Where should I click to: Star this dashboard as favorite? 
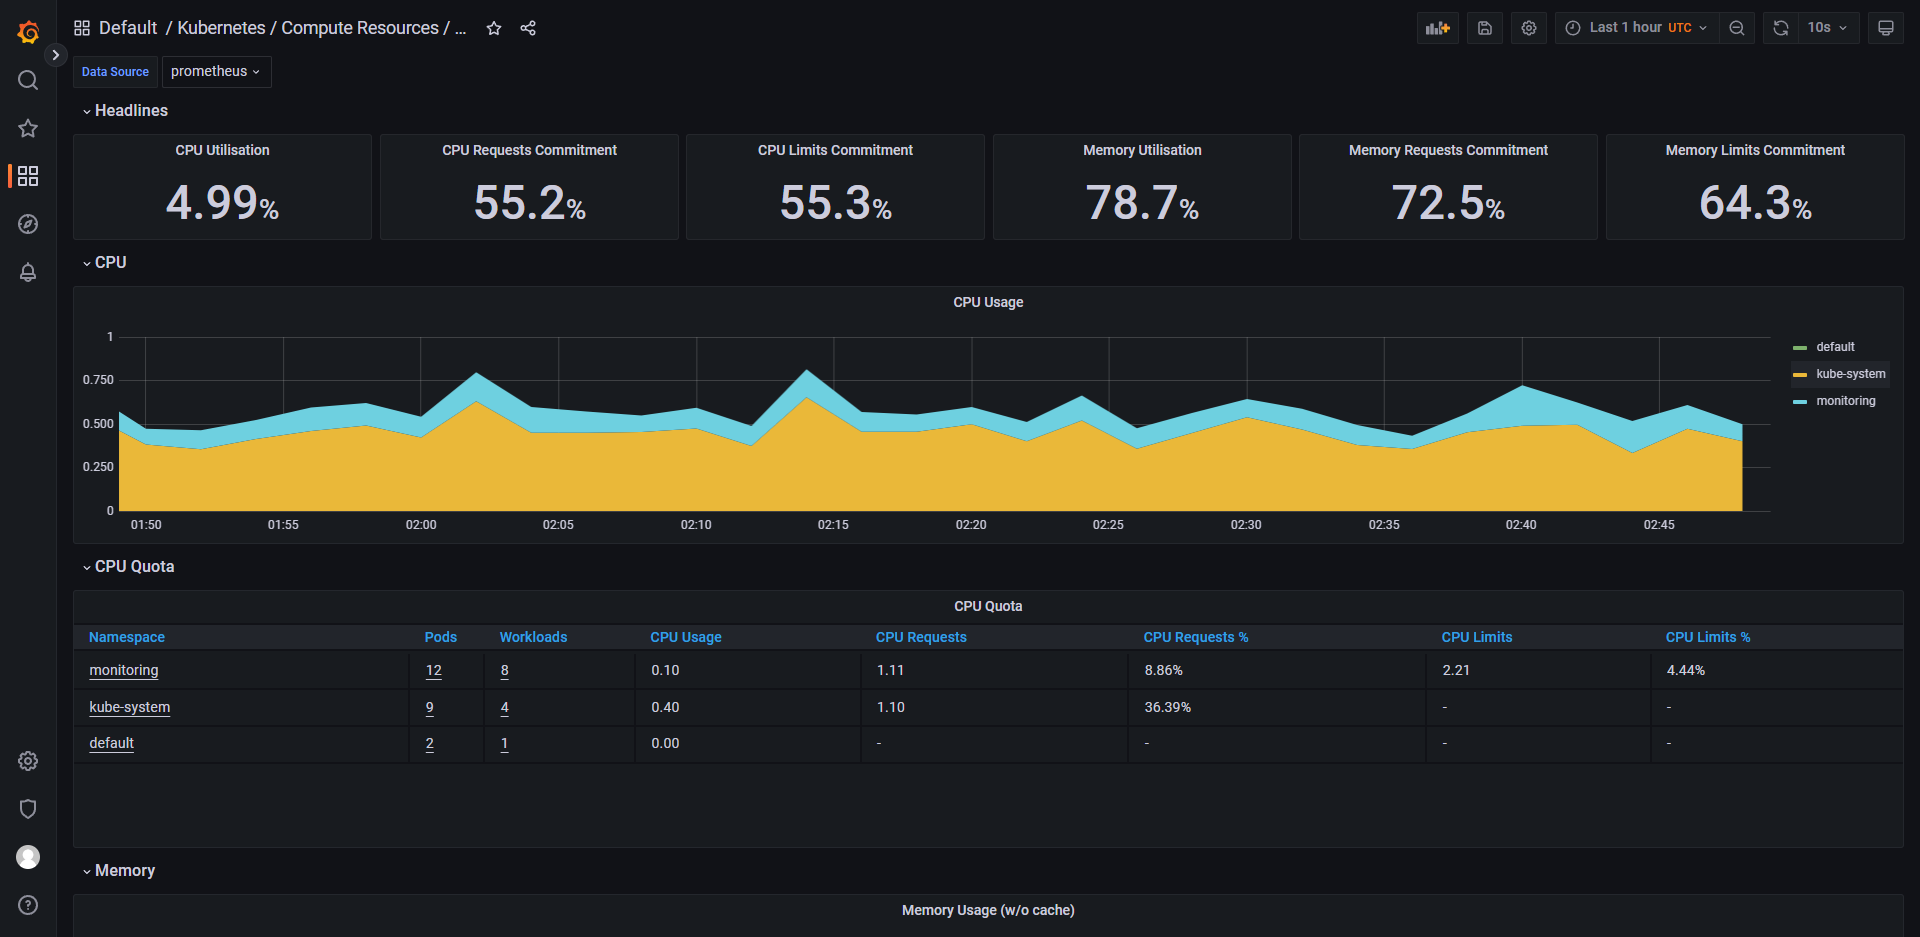click(494, 28)
